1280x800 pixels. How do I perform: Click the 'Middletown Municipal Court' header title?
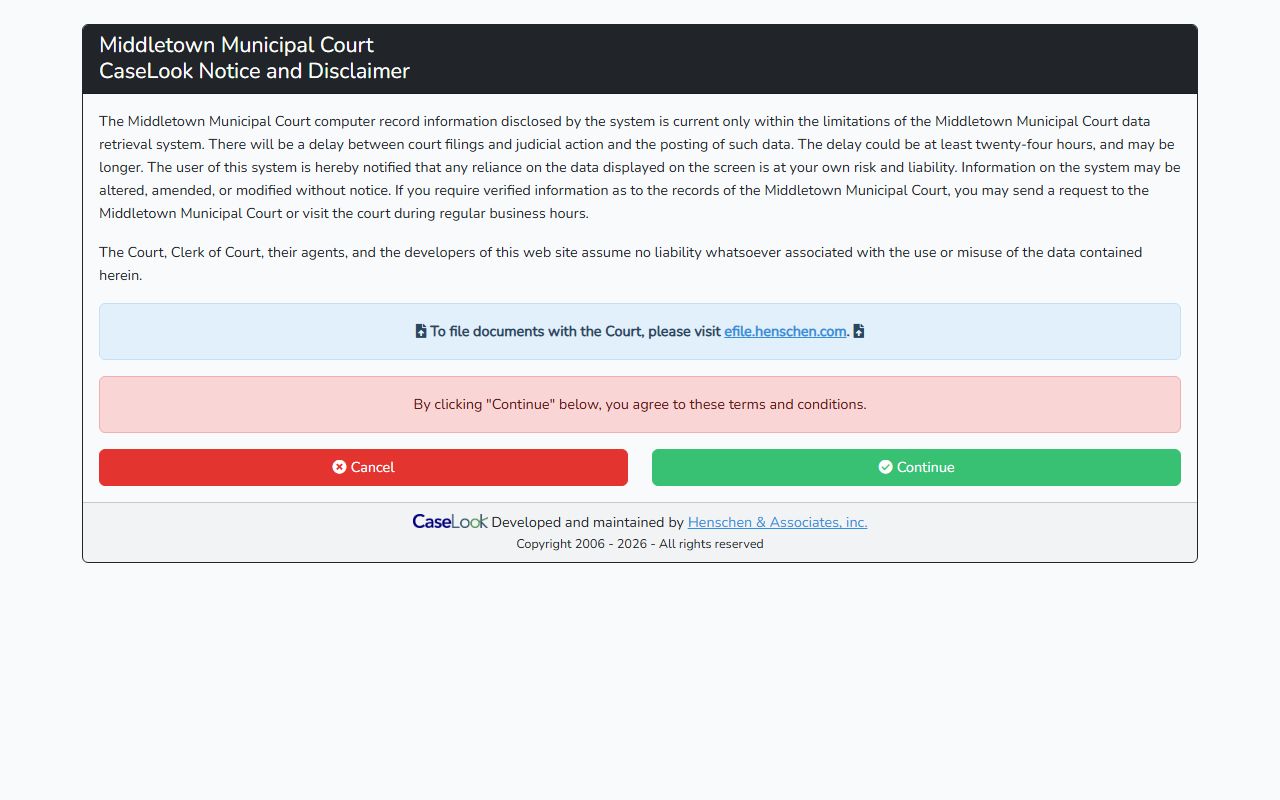pyautogui.click(x=236, y=45)
